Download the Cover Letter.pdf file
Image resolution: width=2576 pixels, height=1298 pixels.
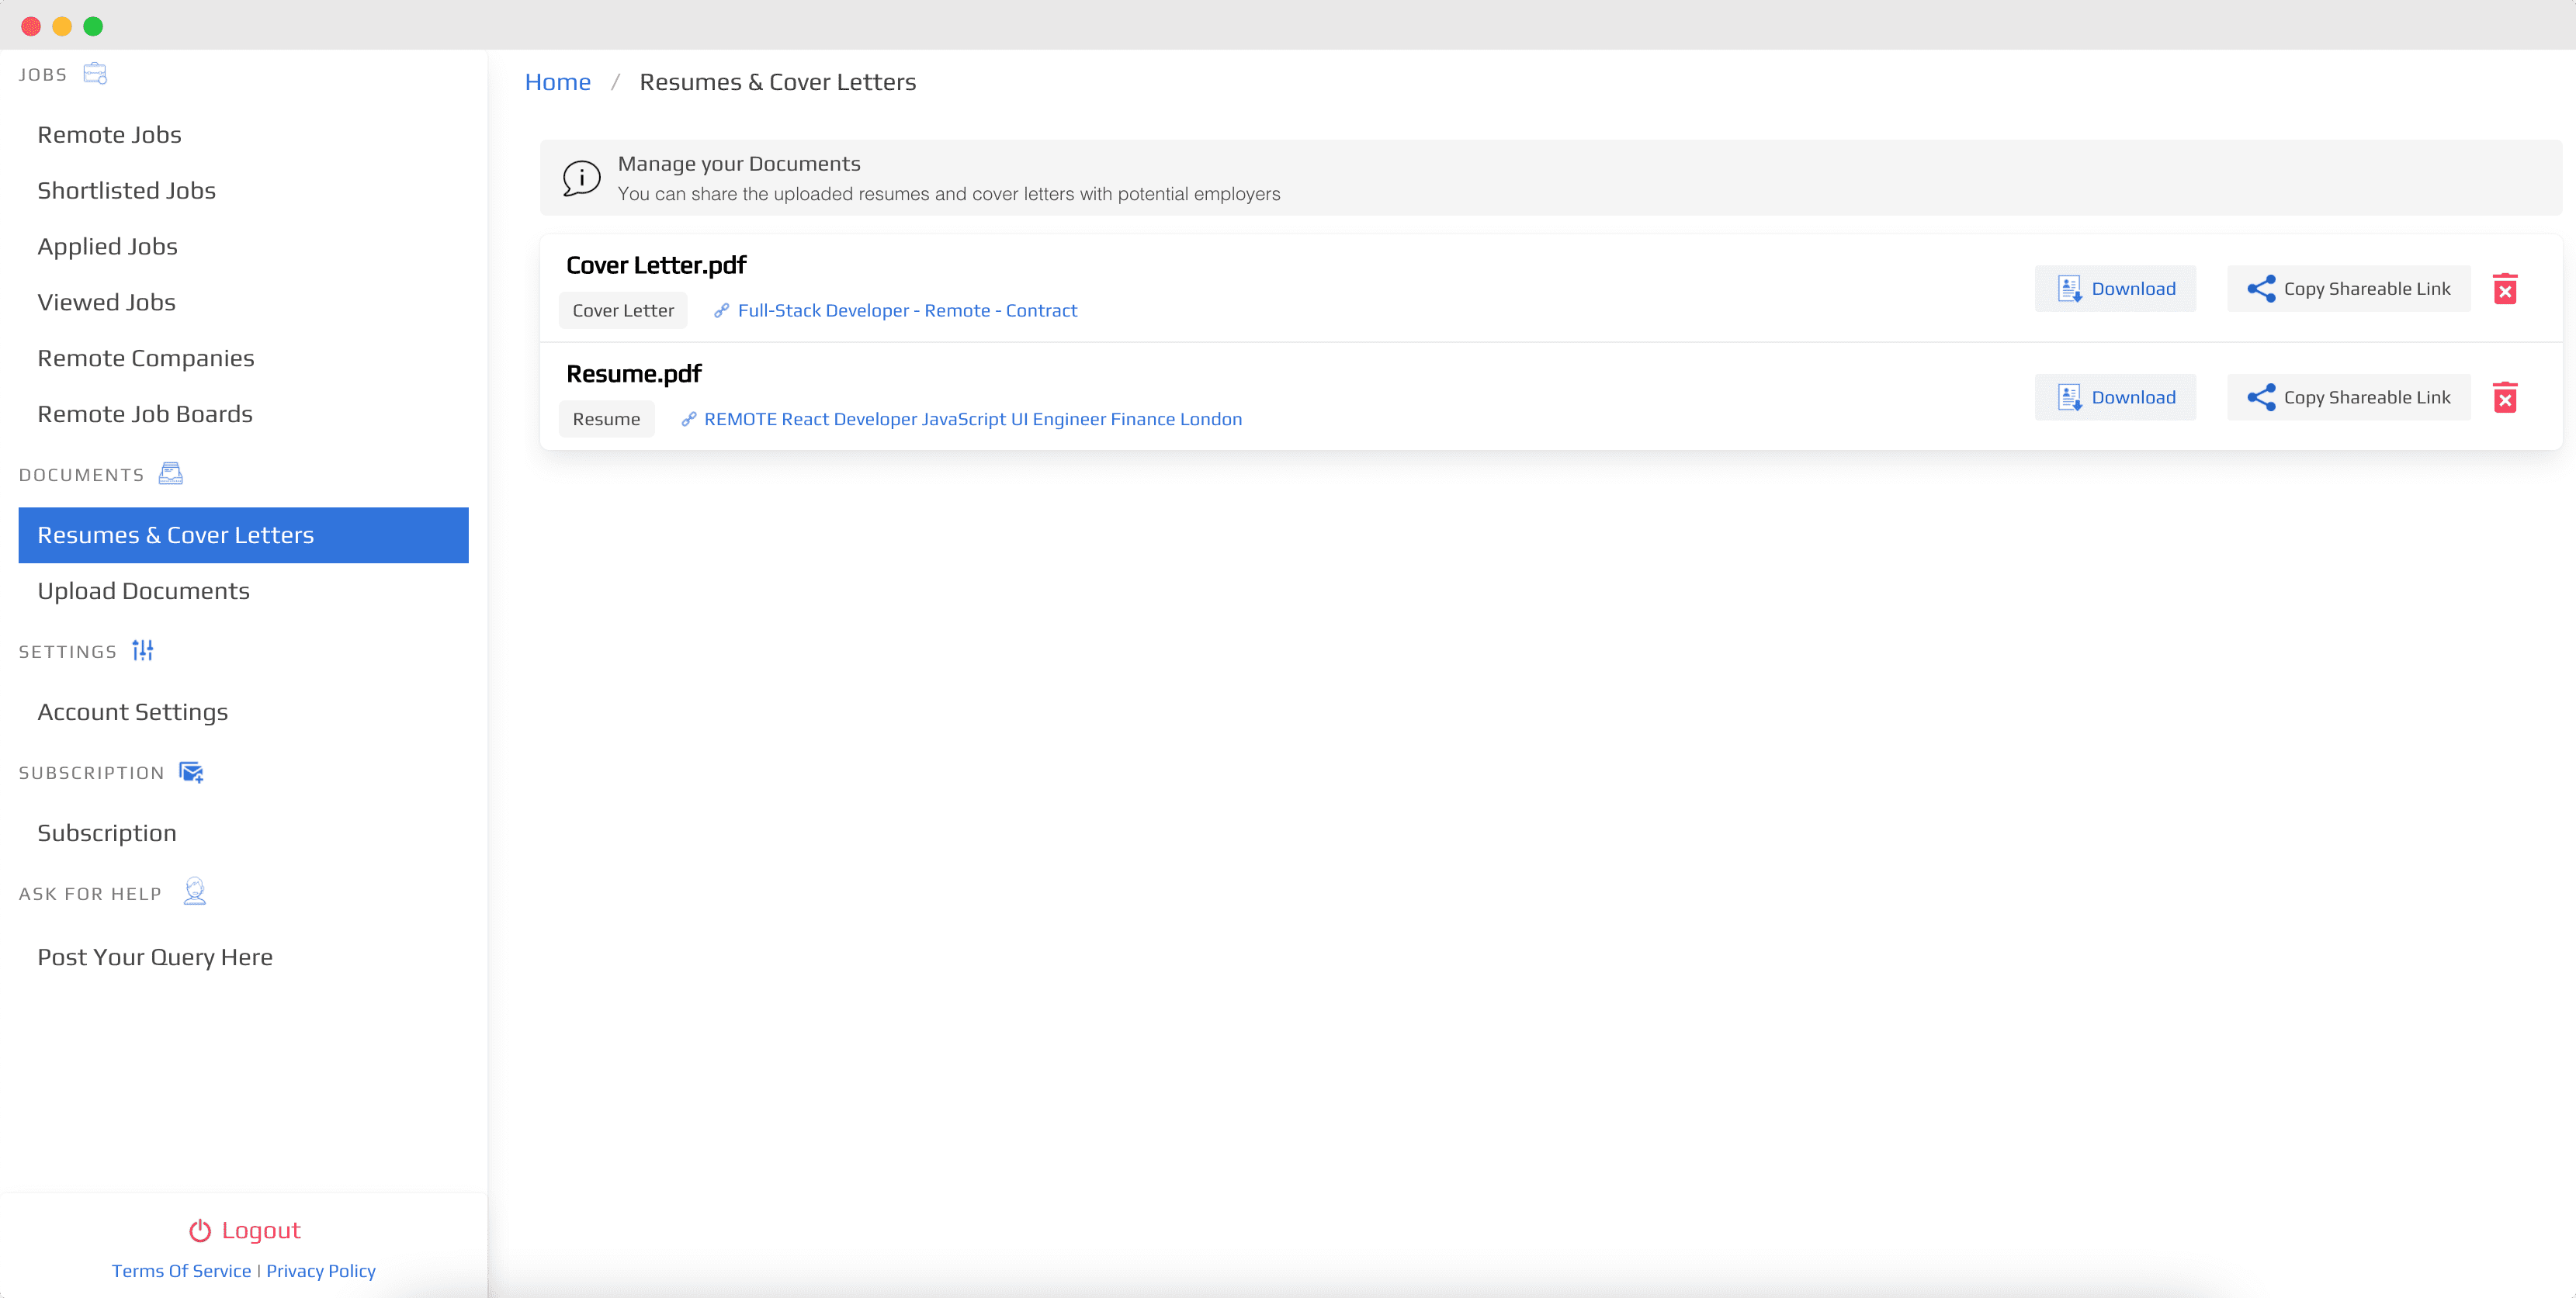(x=2115, y=289)
